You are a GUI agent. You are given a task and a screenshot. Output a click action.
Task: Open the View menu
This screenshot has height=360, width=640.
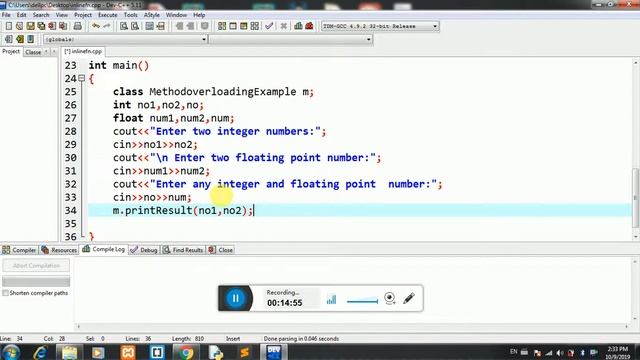pyautogui.click(x=62, y=15)
